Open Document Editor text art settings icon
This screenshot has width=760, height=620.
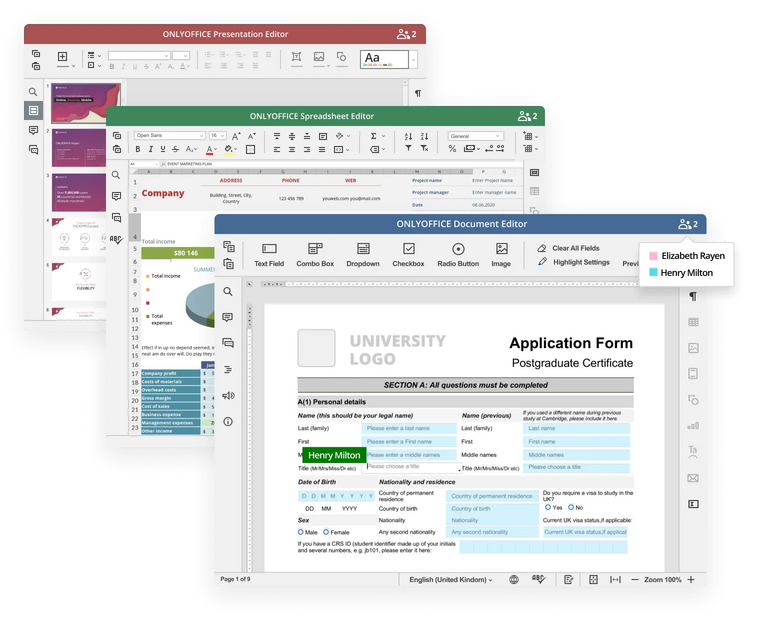[693, 451]
